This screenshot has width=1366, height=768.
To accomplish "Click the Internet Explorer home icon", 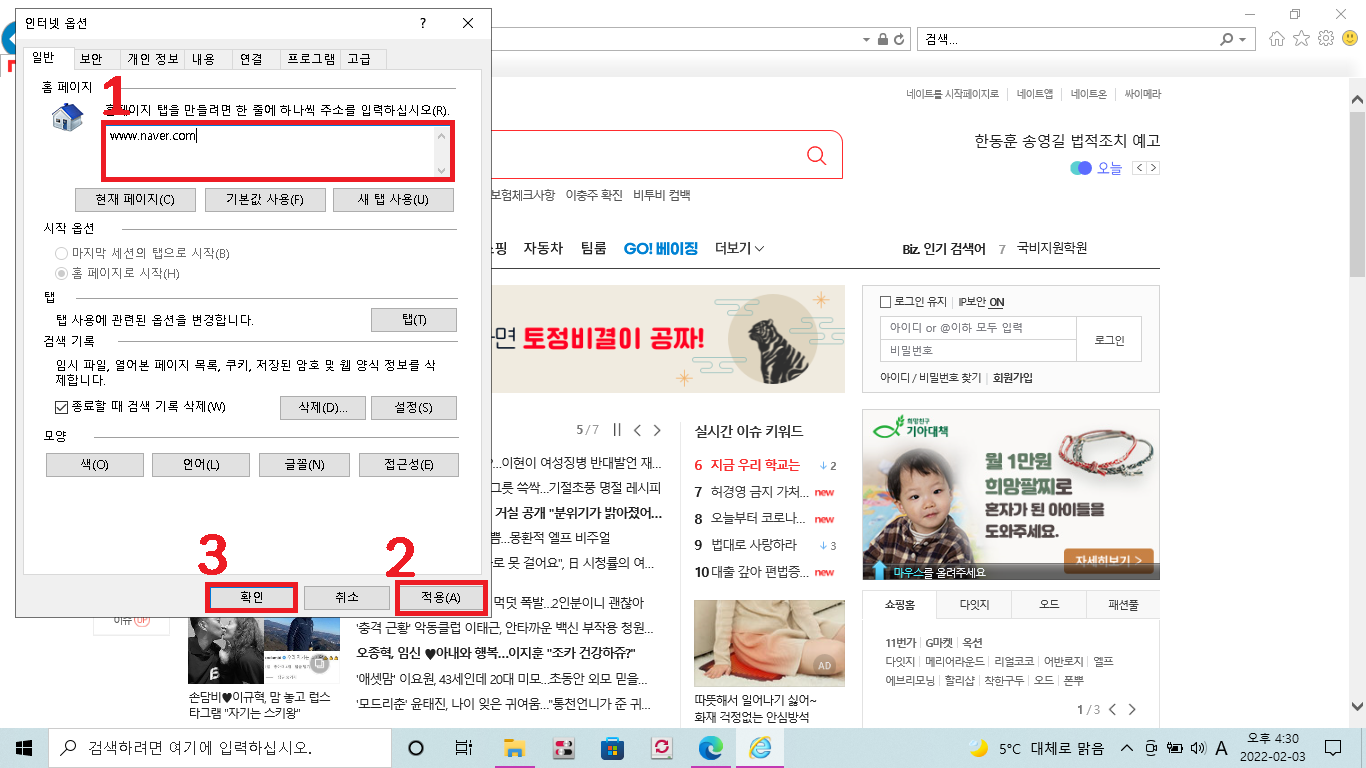I will click(1277, 39).
